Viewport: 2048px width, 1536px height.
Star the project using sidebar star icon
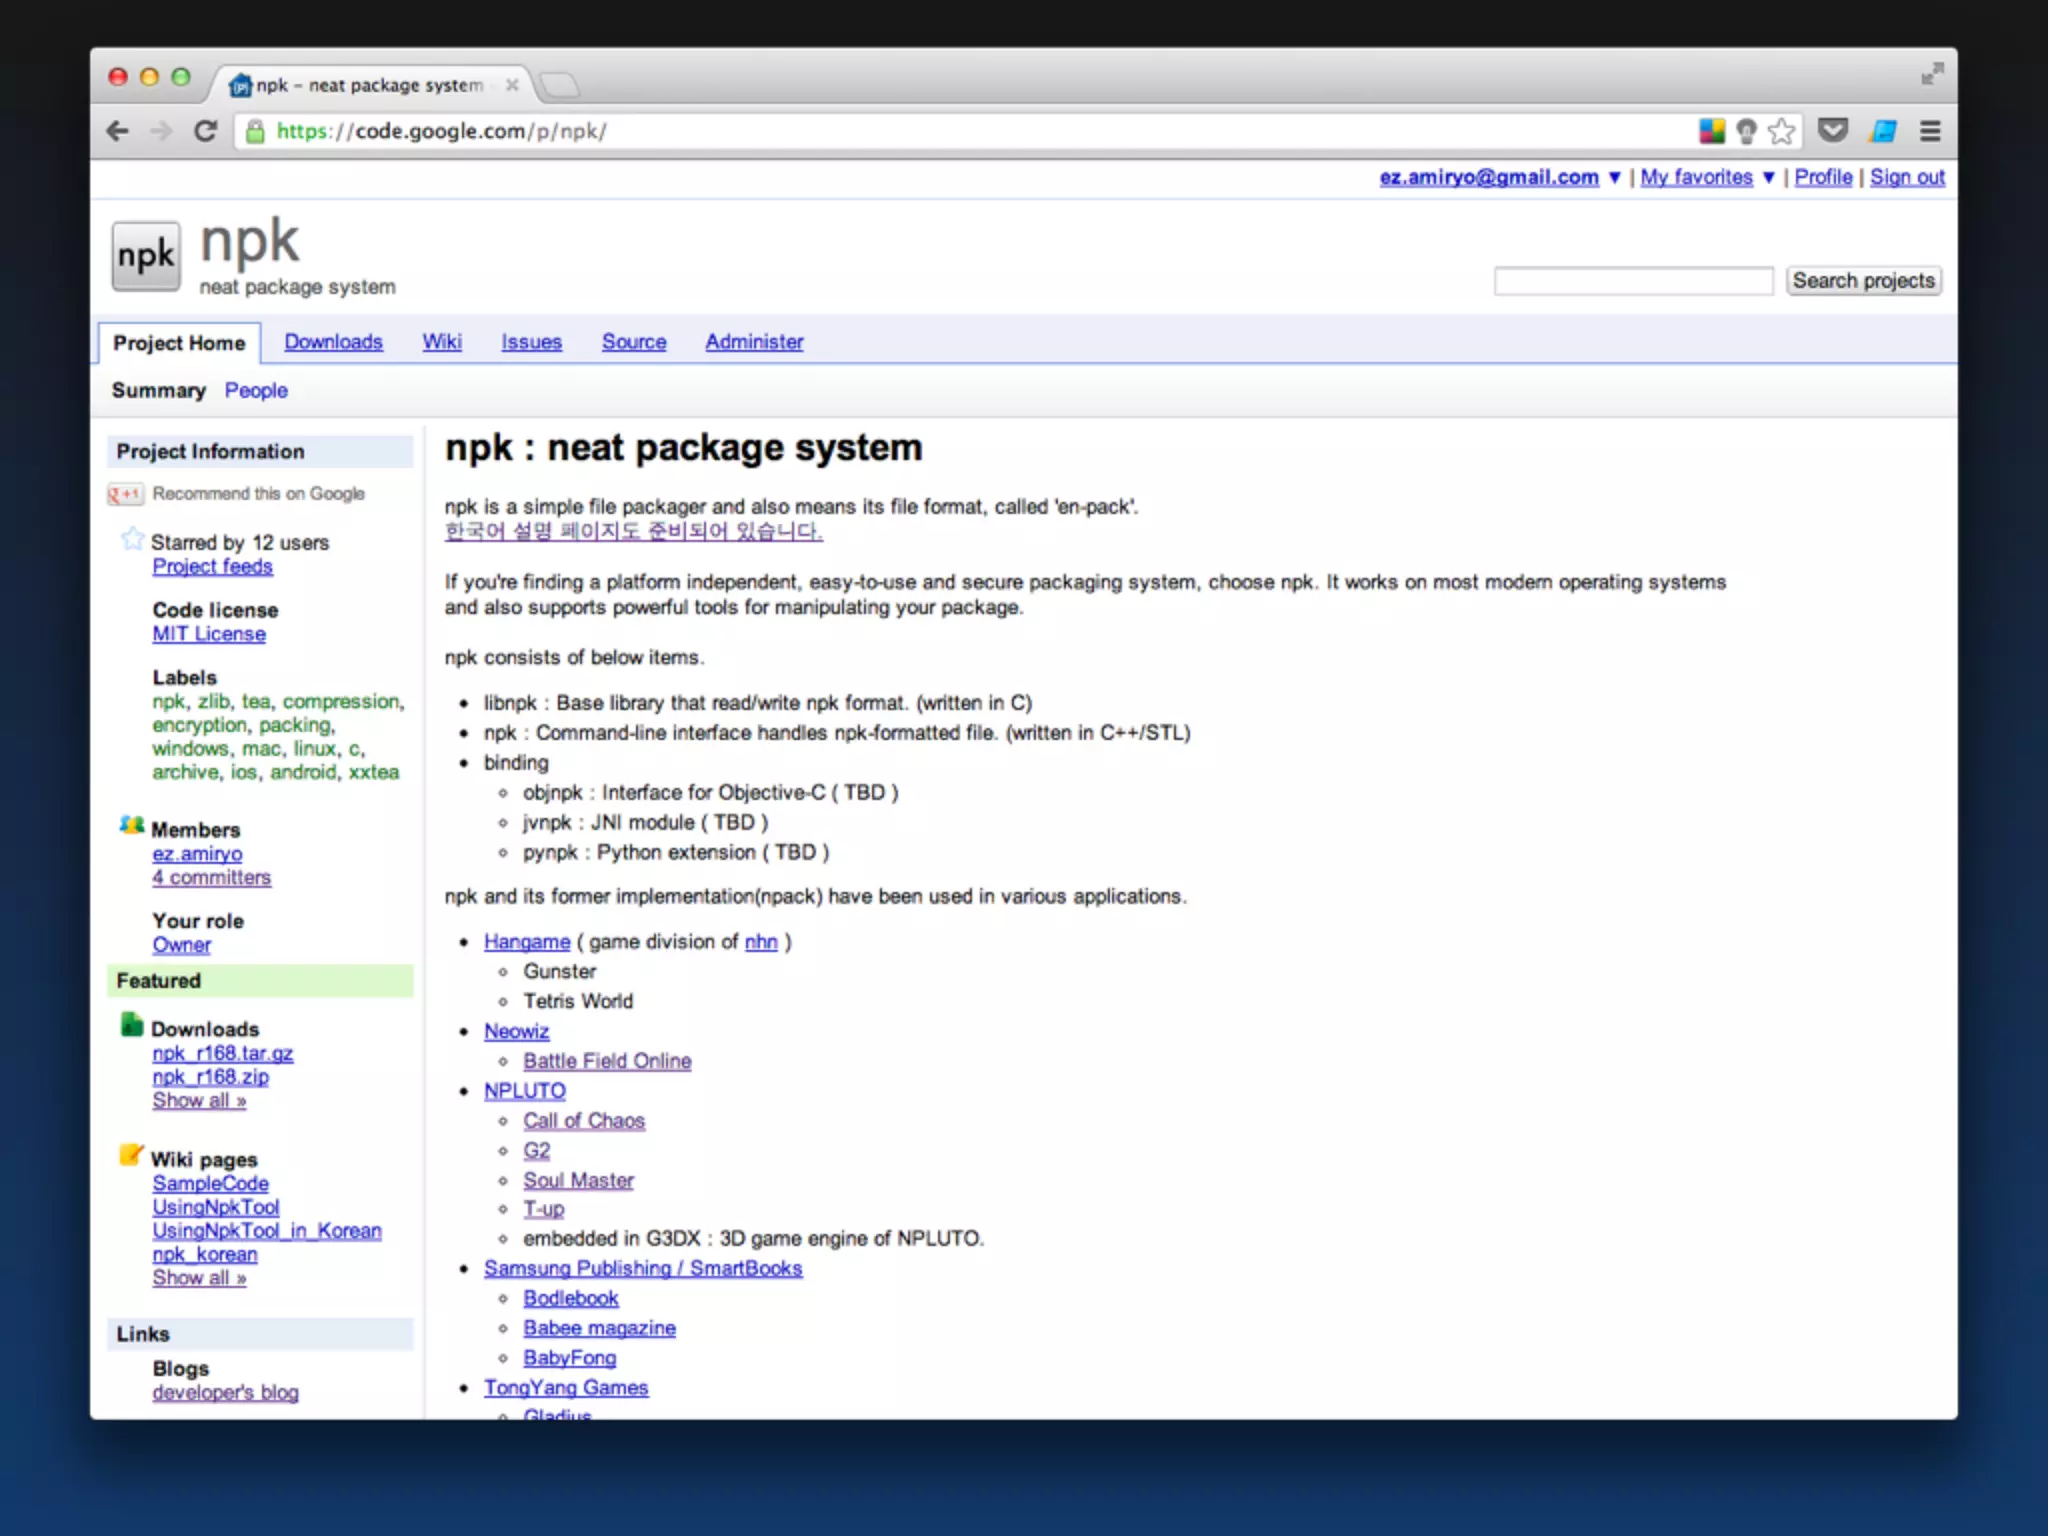[x=132, y=540]
